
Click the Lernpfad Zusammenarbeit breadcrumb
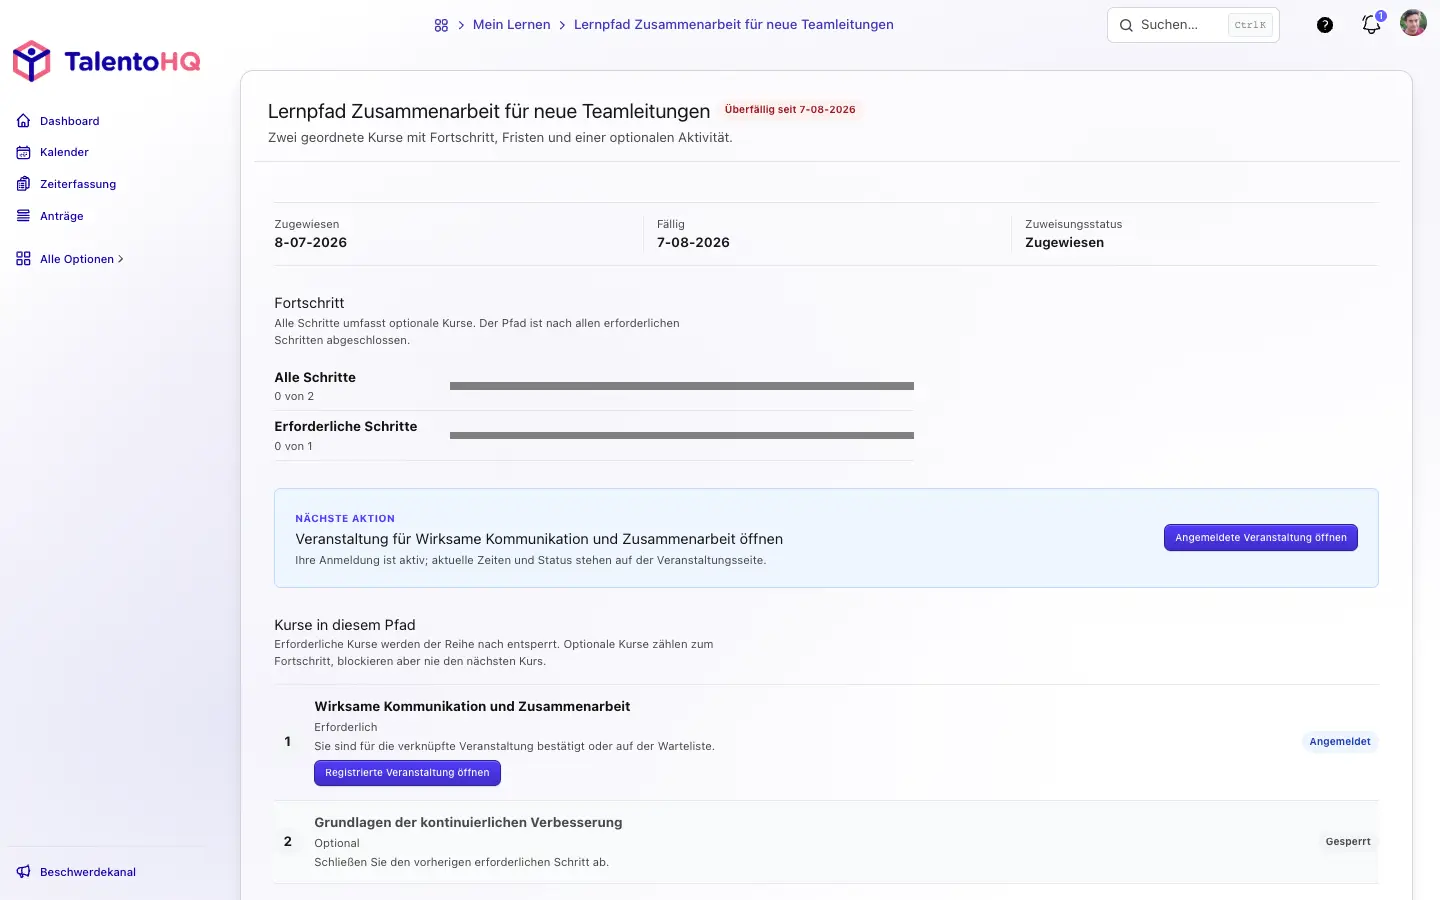click(x=734, y=25)
